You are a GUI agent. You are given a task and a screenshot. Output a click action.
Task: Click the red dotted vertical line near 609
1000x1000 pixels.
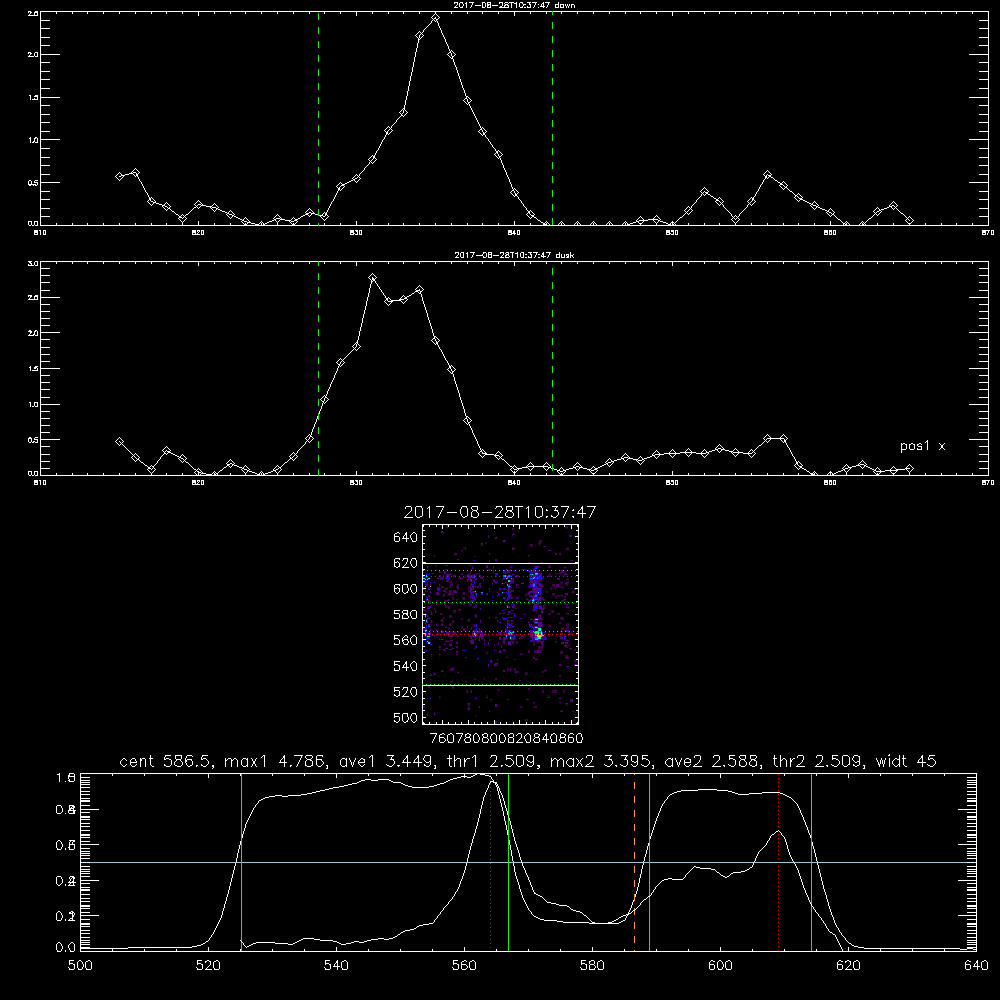pos(779,861)
